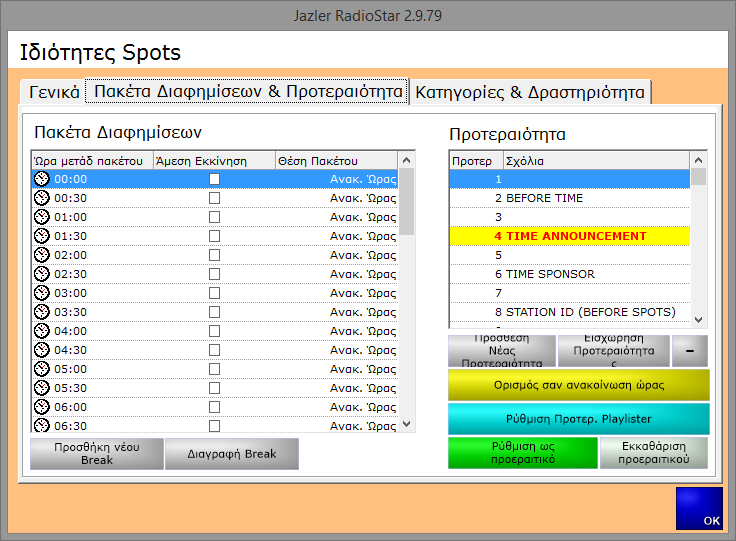Click the priority list scrollbar thumb
This screenshot has width=736, height=541.
(x=698, y=177)
